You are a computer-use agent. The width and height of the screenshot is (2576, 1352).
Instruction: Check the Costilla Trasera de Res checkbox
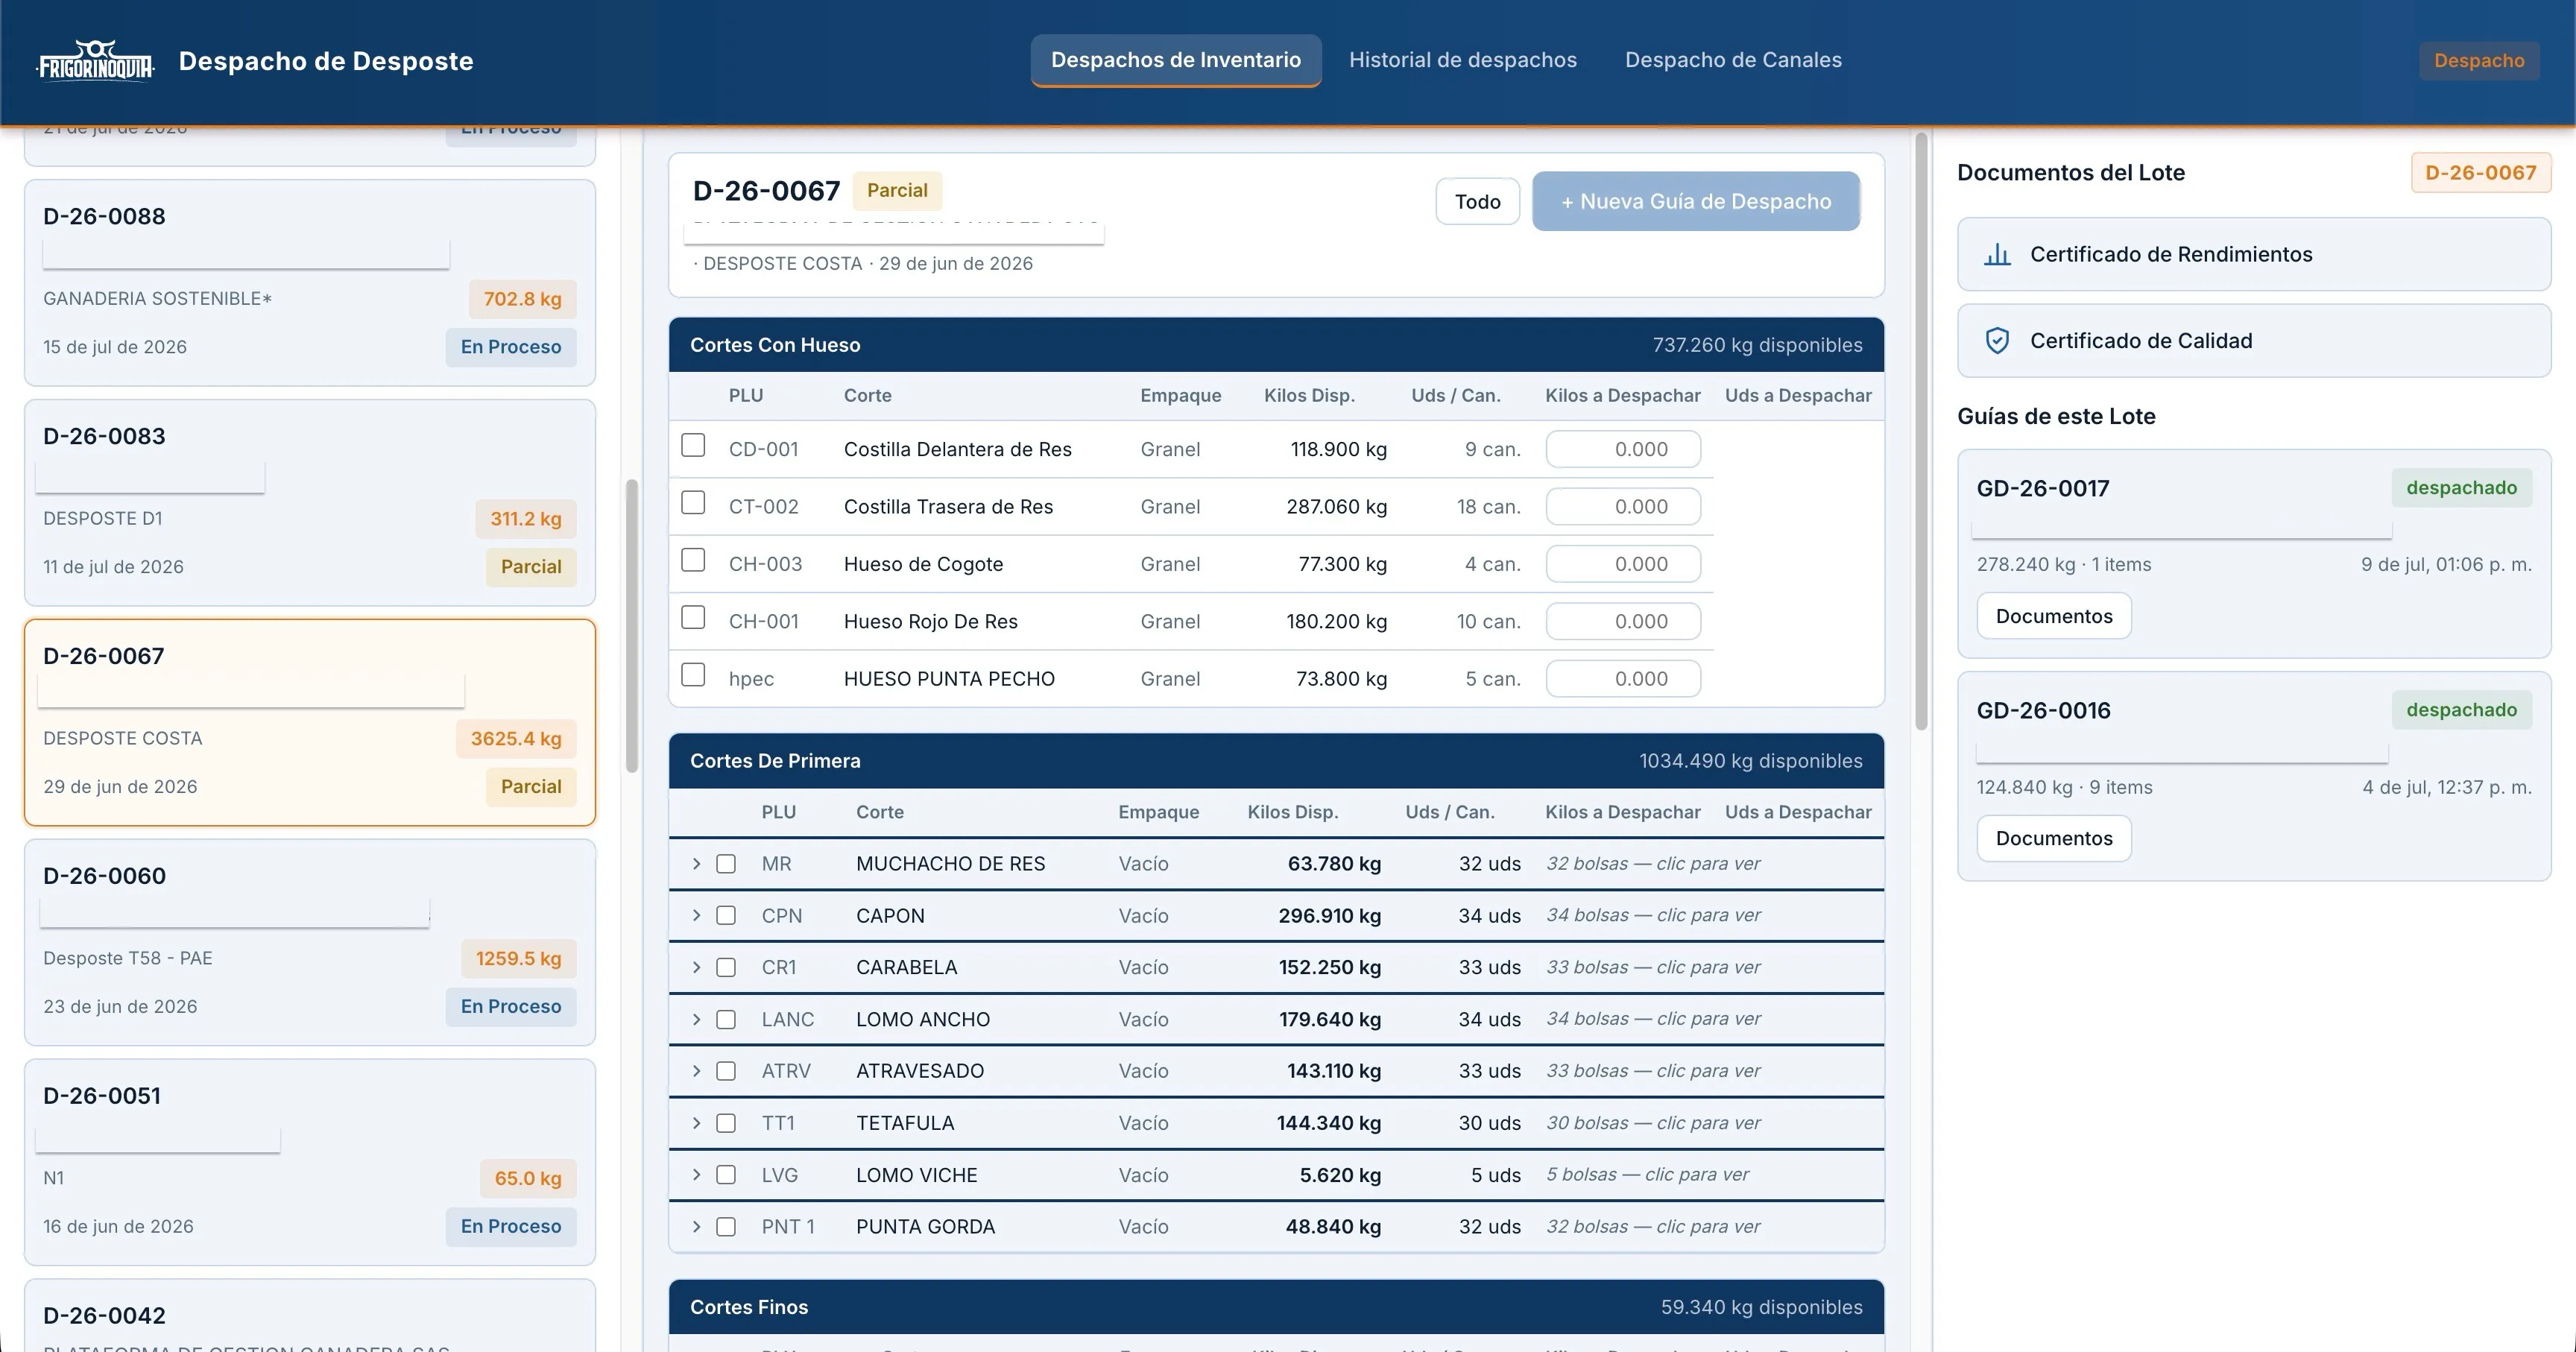[x=693, y=502]
